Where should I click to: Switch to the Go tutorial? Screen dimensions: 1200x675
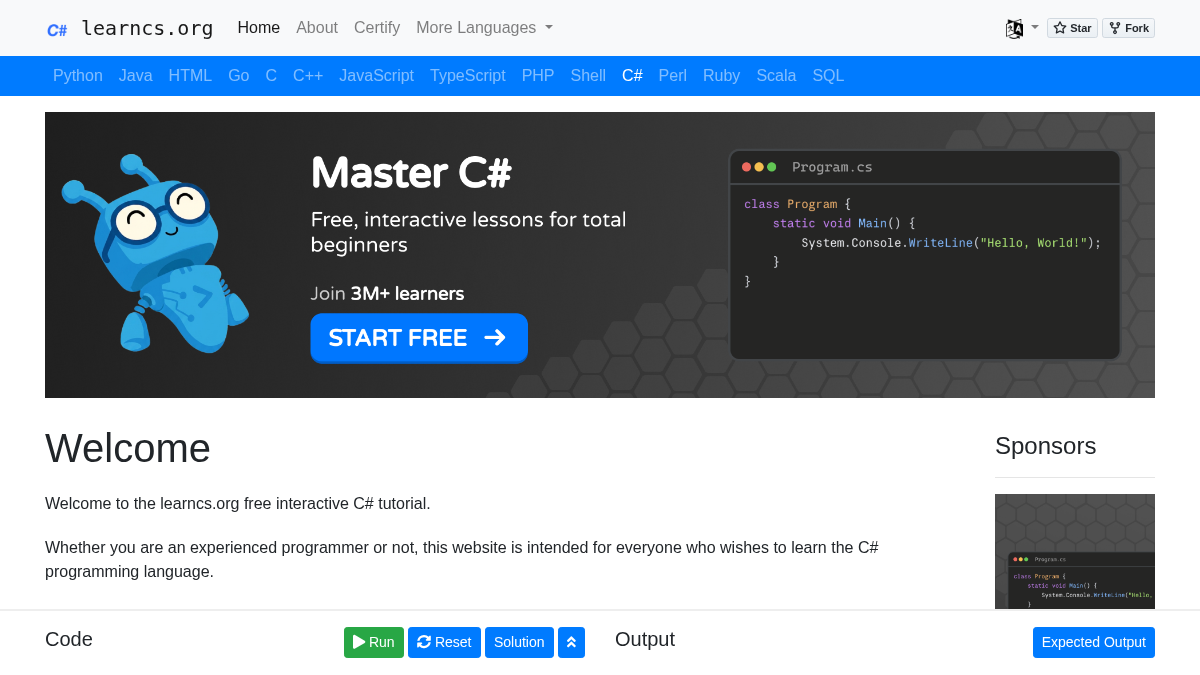[239, 76]
